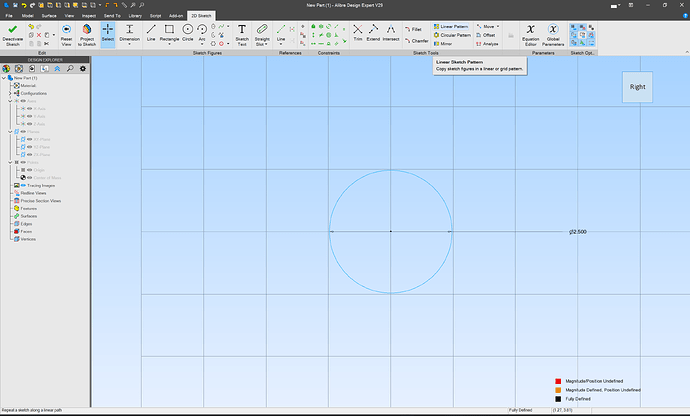This screenshot has height=416, width=690.
Task: Click the Right view cube face
Action: tap(637, 87)
